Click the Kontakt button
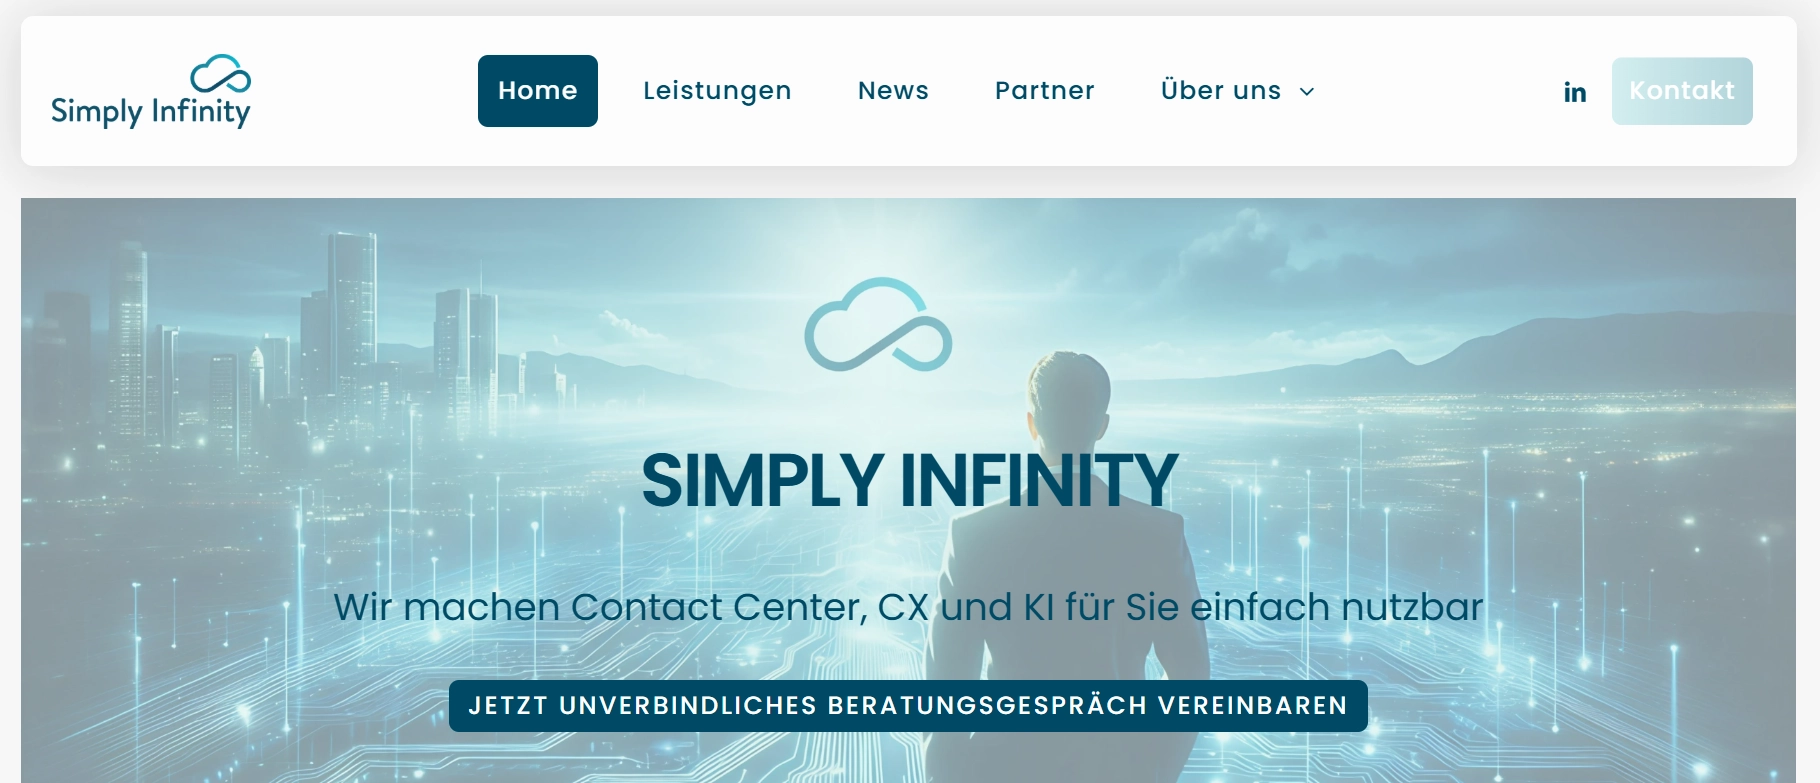 1682,91
